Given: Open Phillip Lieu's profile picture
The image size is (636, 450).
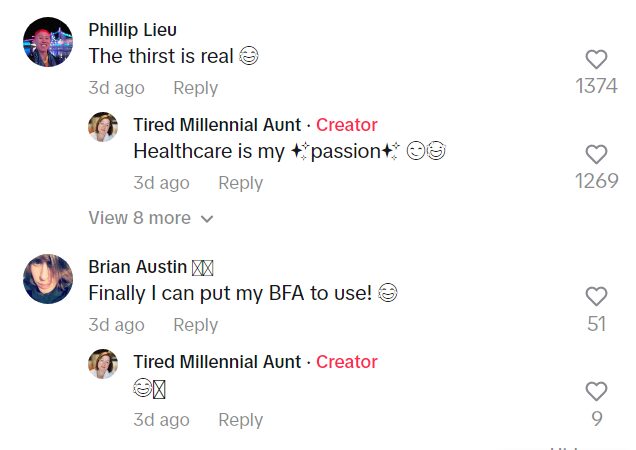Looking at the screenshot, I should point(48,42).
